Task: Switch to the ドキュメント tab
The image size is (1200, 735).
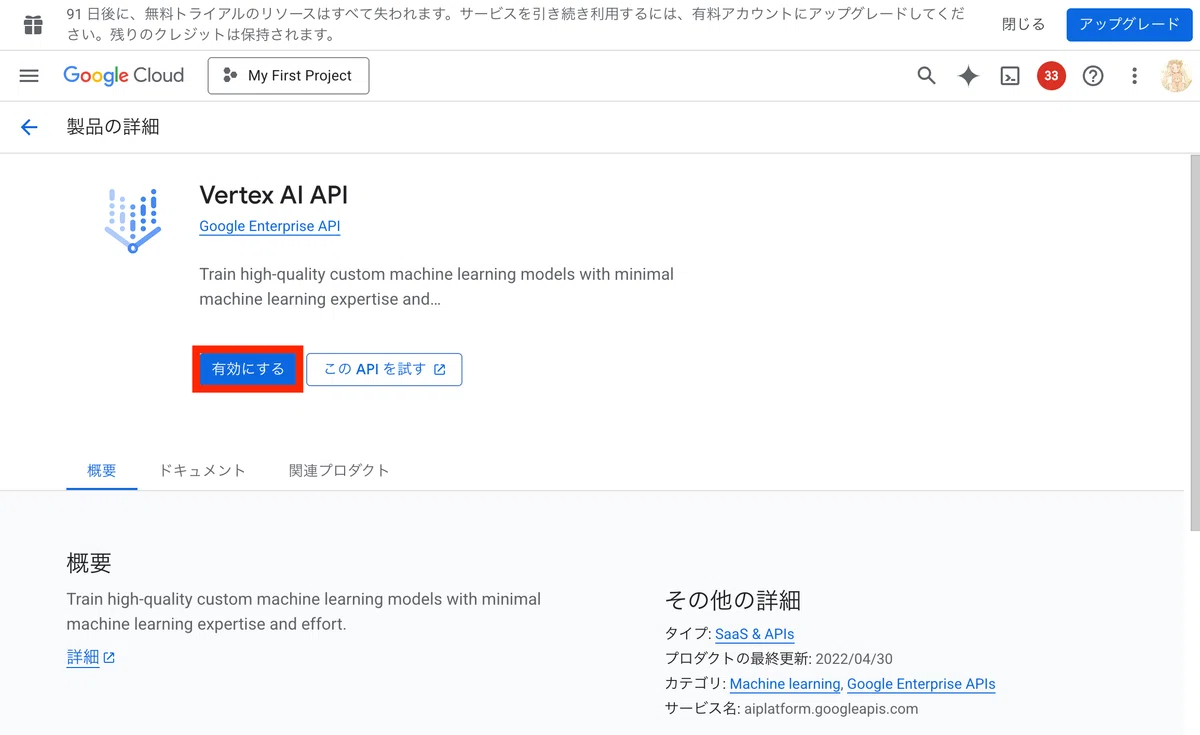Action: pyautogui.click(x=202, y=470)
